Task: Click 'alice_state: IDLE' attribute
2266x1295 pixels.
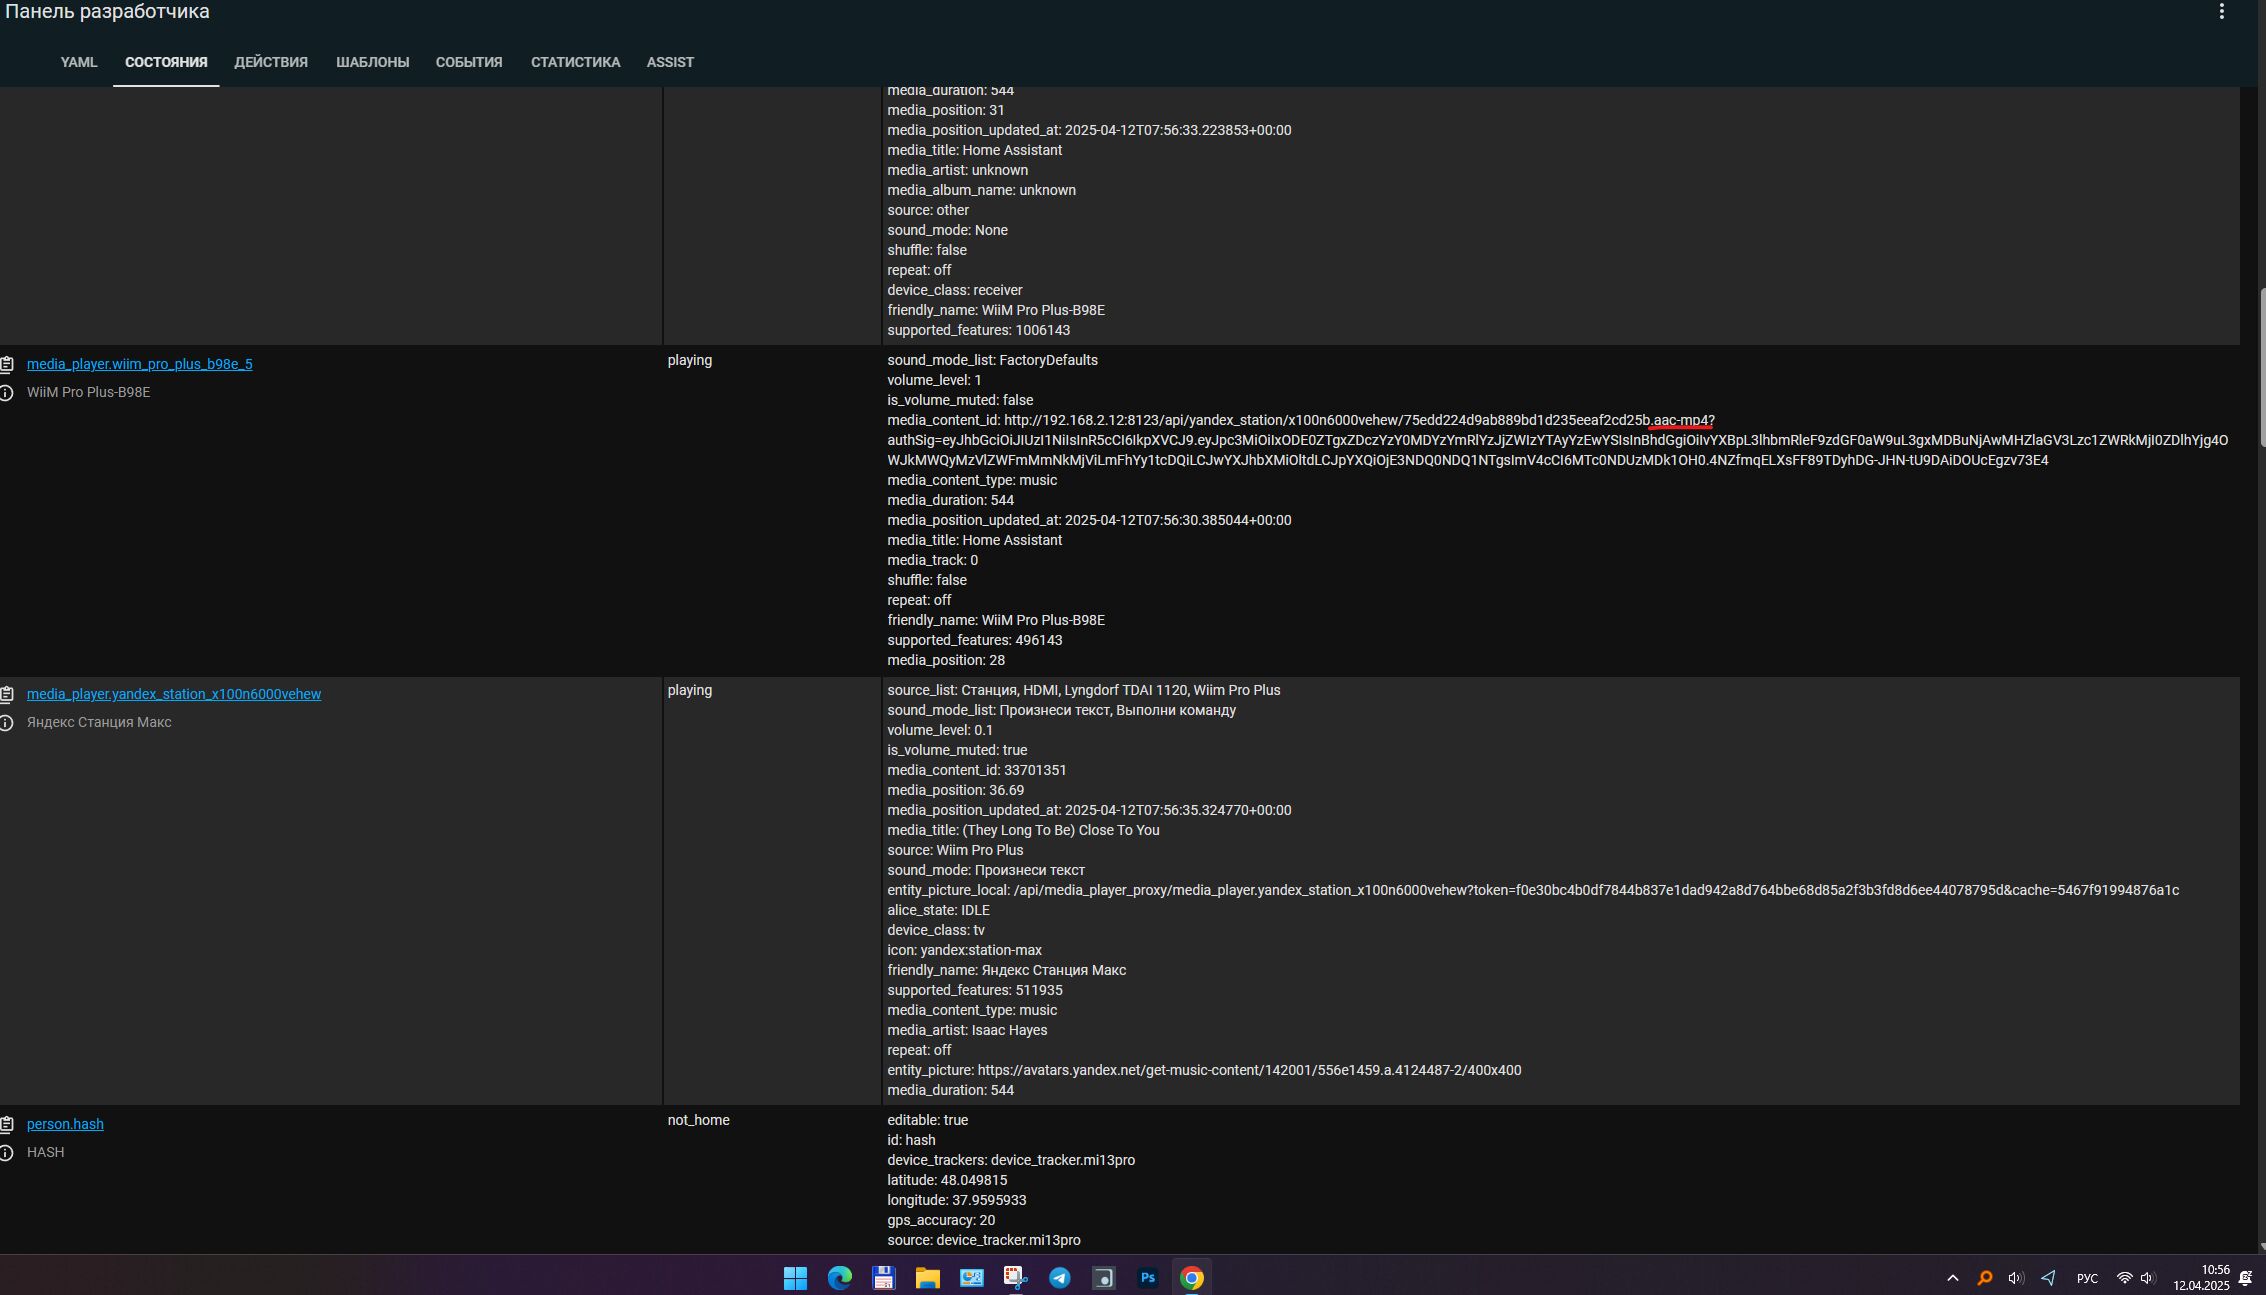Action: (938, 910)
